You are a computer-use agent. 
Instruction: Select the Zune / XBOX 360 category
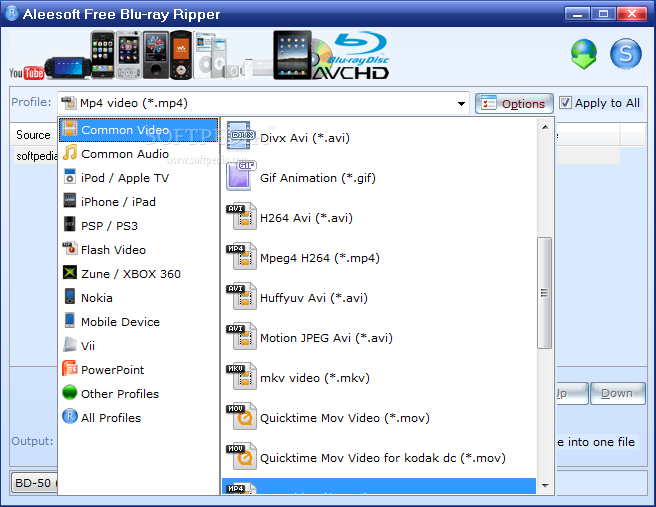pos(138,274)
